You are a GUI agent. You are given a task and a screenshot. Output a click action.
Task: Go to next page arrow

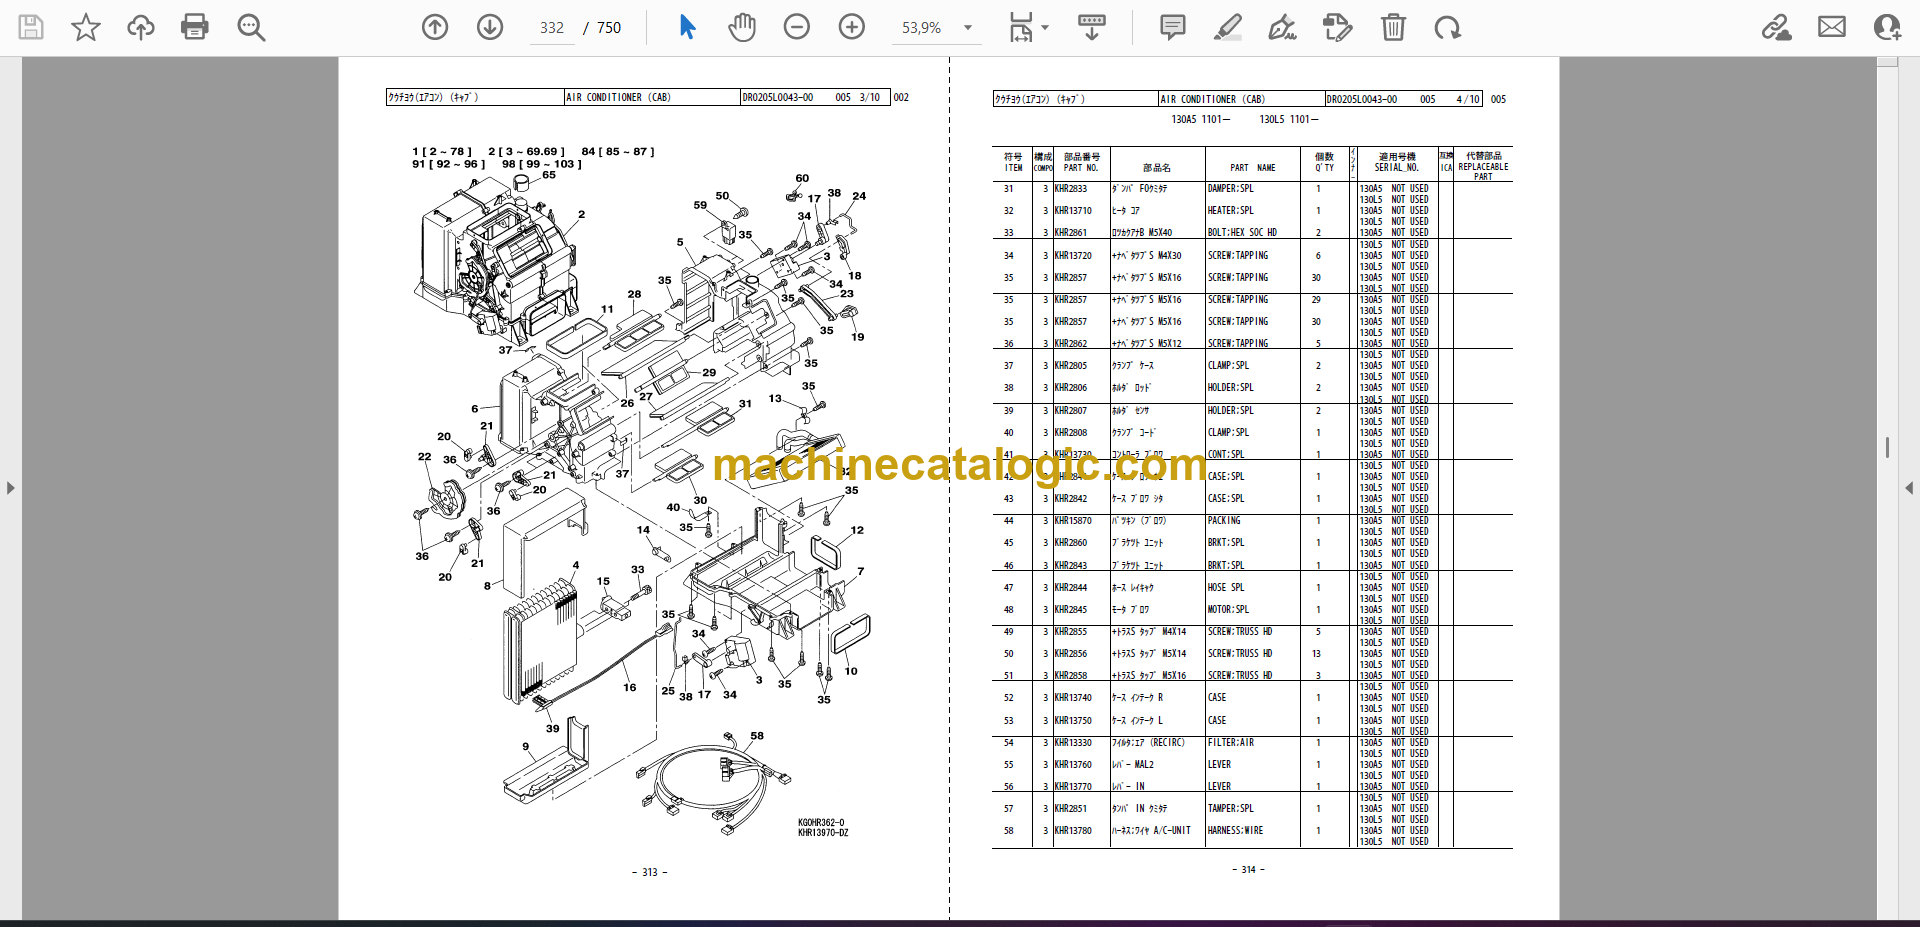490,27
